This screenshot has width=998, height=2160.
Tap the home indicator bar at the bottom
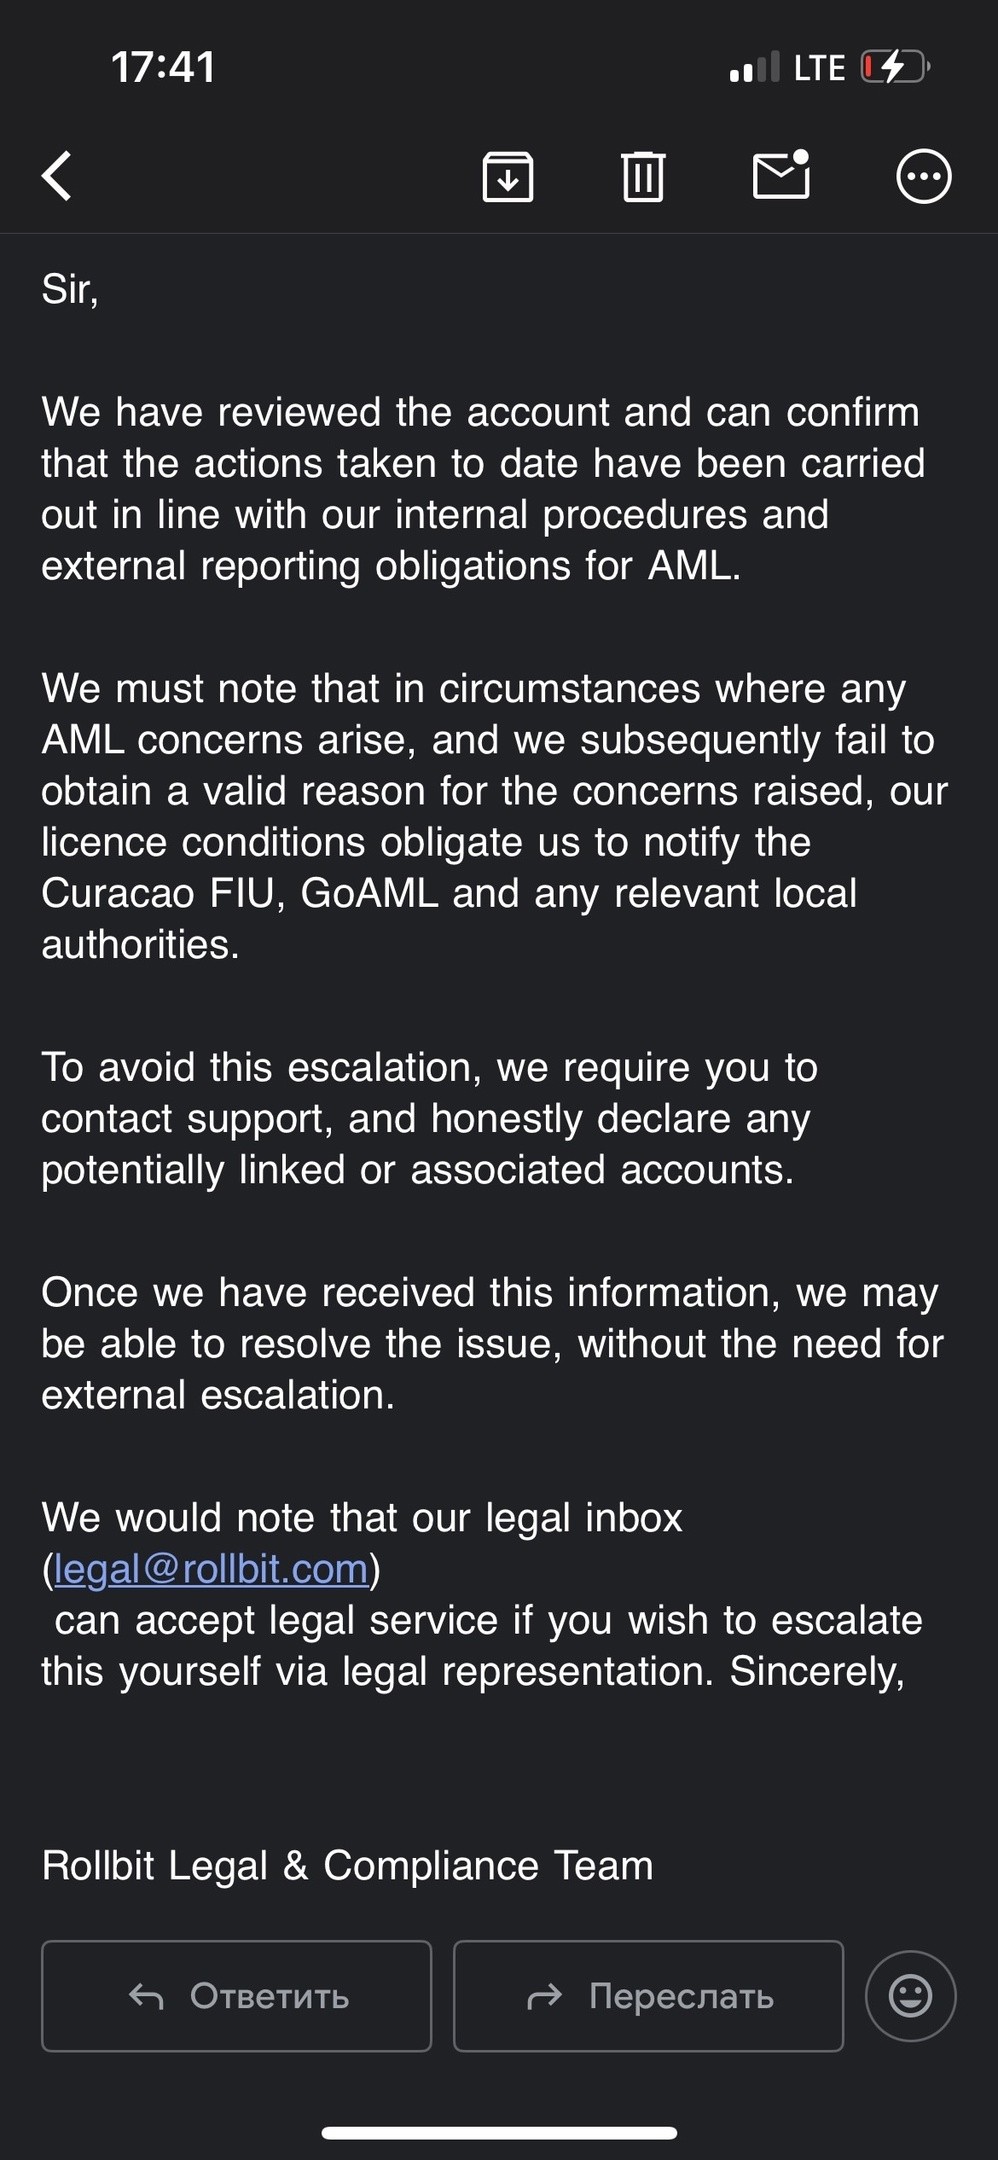(x=499, y=2133)
